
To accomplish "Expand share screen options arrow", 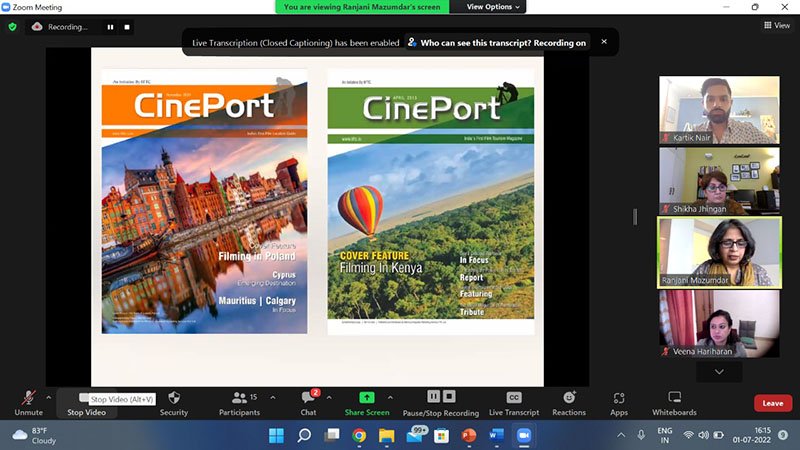I will pos(390,397).
